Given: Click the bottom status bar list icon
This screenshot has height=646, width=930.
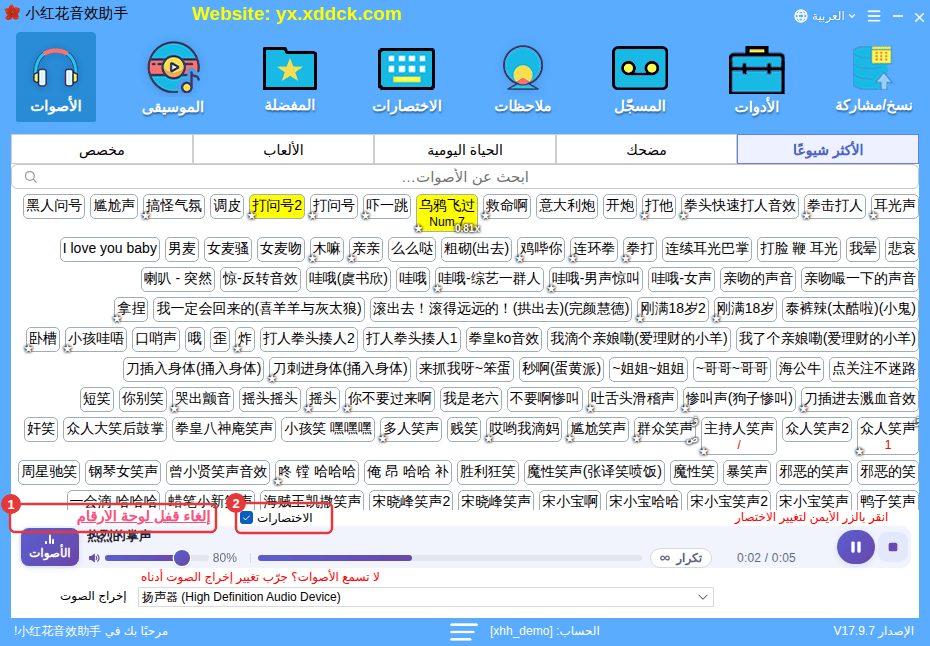Looking at the screenshot, I should tap(463, 631).
